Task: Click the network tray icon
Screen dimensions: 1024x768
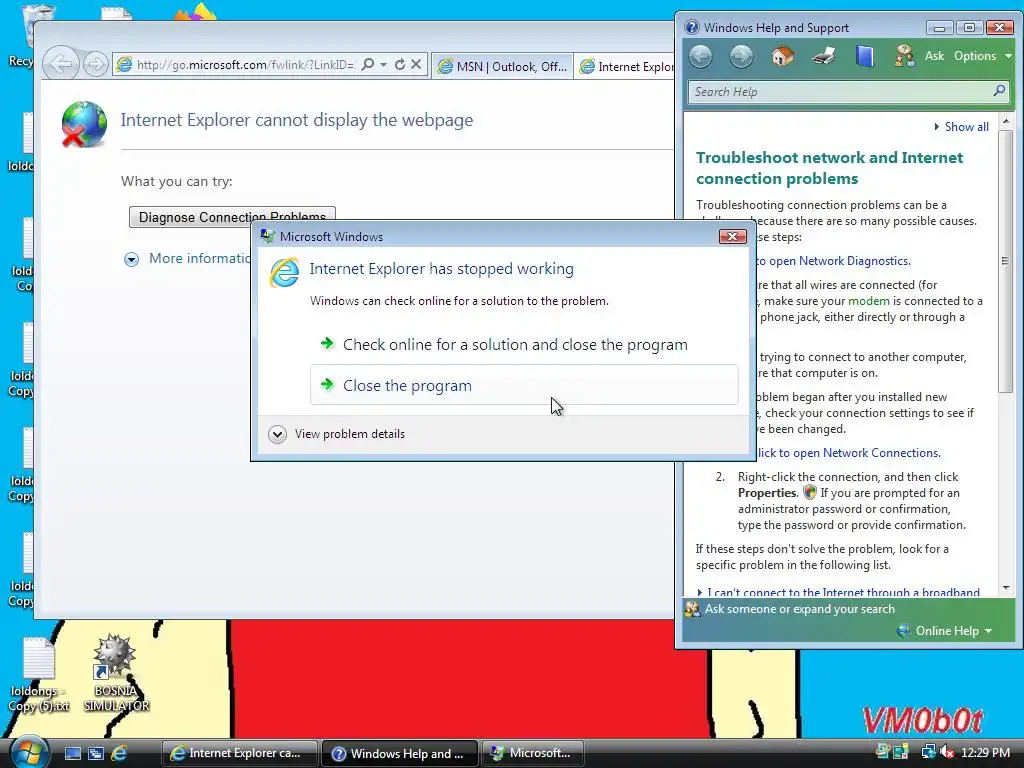Action: tap(928, 752)
